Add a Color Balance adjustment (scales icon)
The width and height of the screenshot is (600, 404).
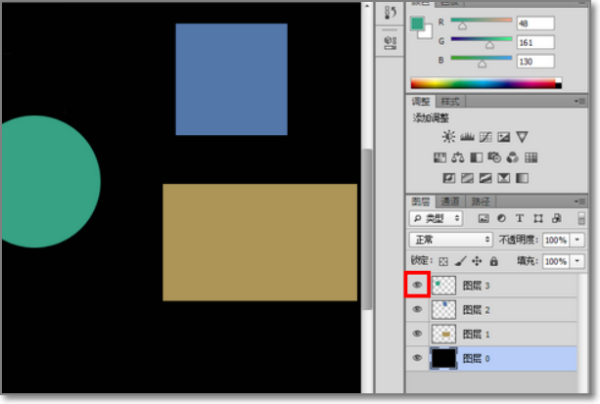pos(458,157)
